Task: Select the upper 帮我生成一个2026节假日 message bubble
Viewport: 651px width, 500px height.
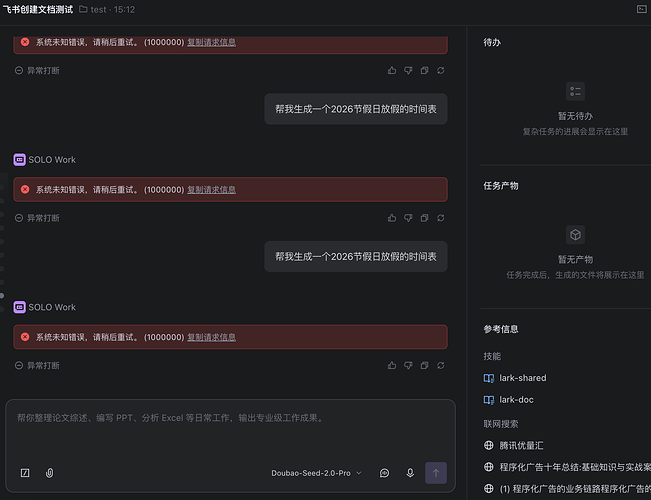Action: coord(356,109)
